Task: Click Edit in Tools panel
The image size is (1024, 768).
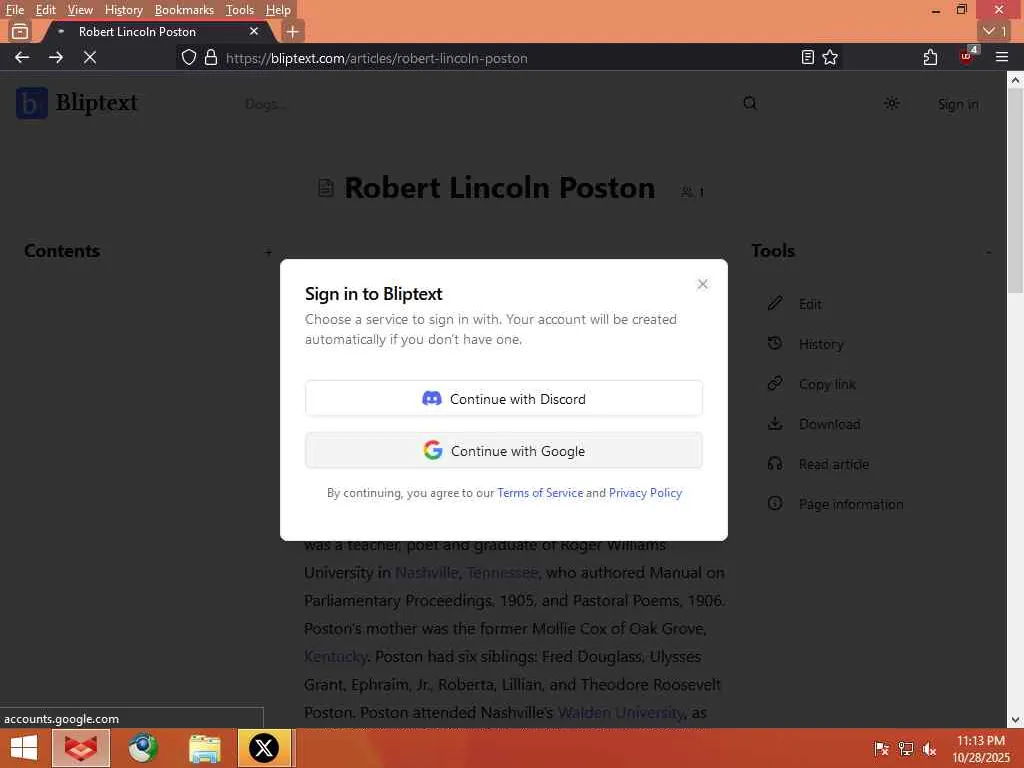Action: 810,304
